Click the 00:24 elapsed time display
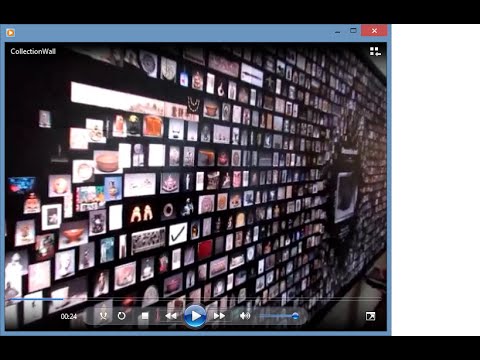 (69, 316)
